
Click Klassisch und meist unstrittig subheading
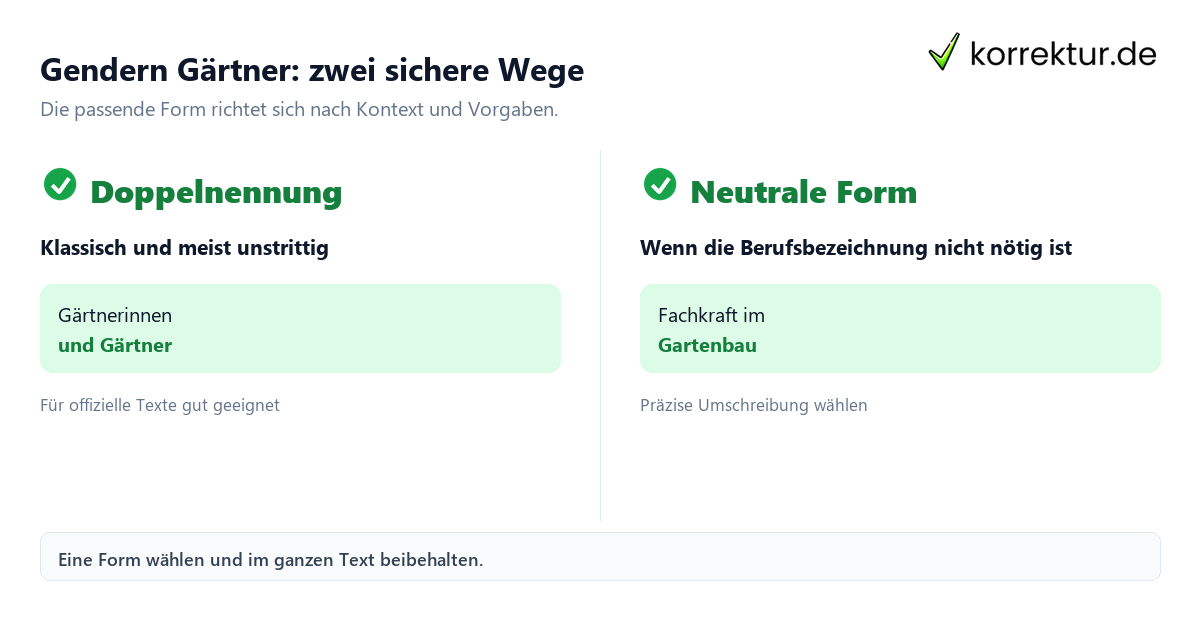[x=184, y=248]
